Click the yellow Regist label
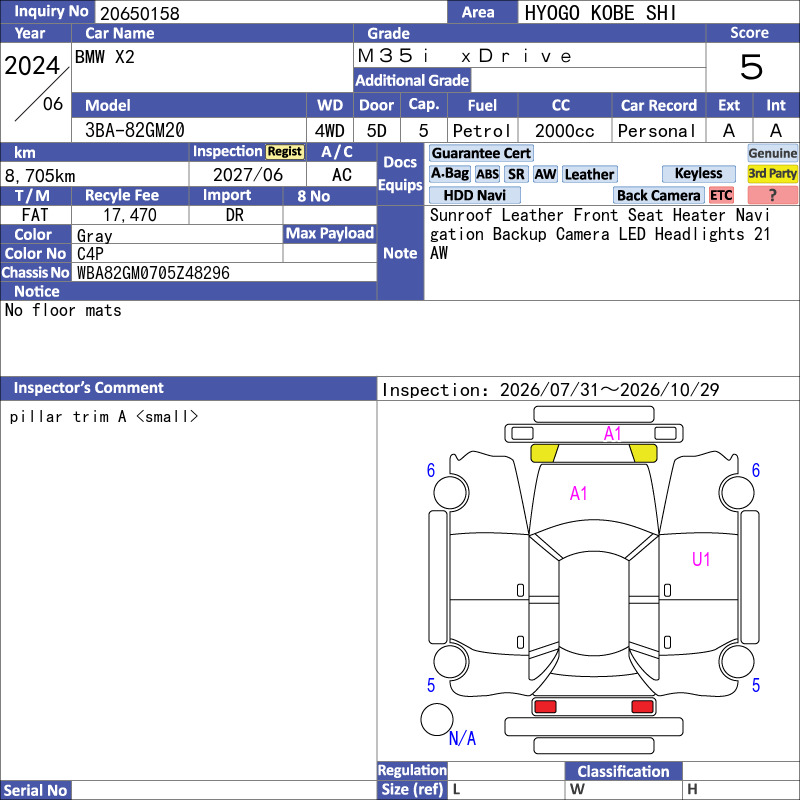 pyautogui.click(x=285, y=152)
